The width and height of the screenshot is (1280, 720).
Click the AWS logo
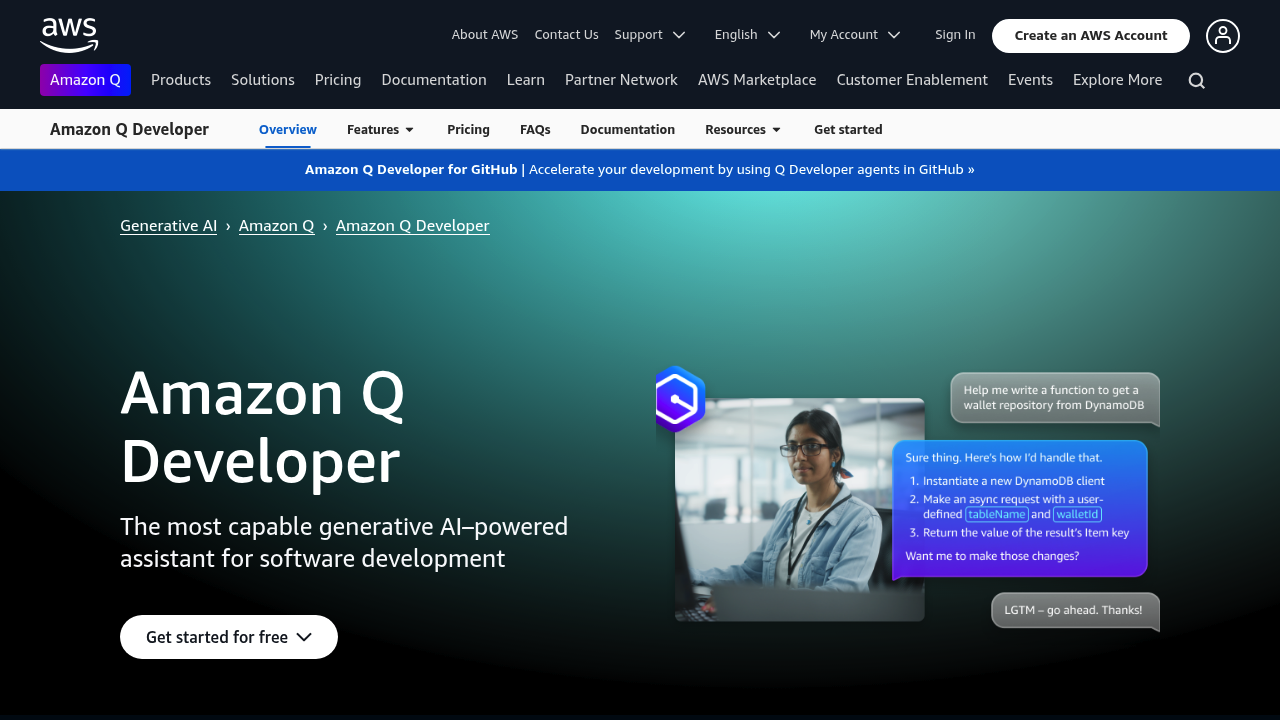[x=68, y=35]
